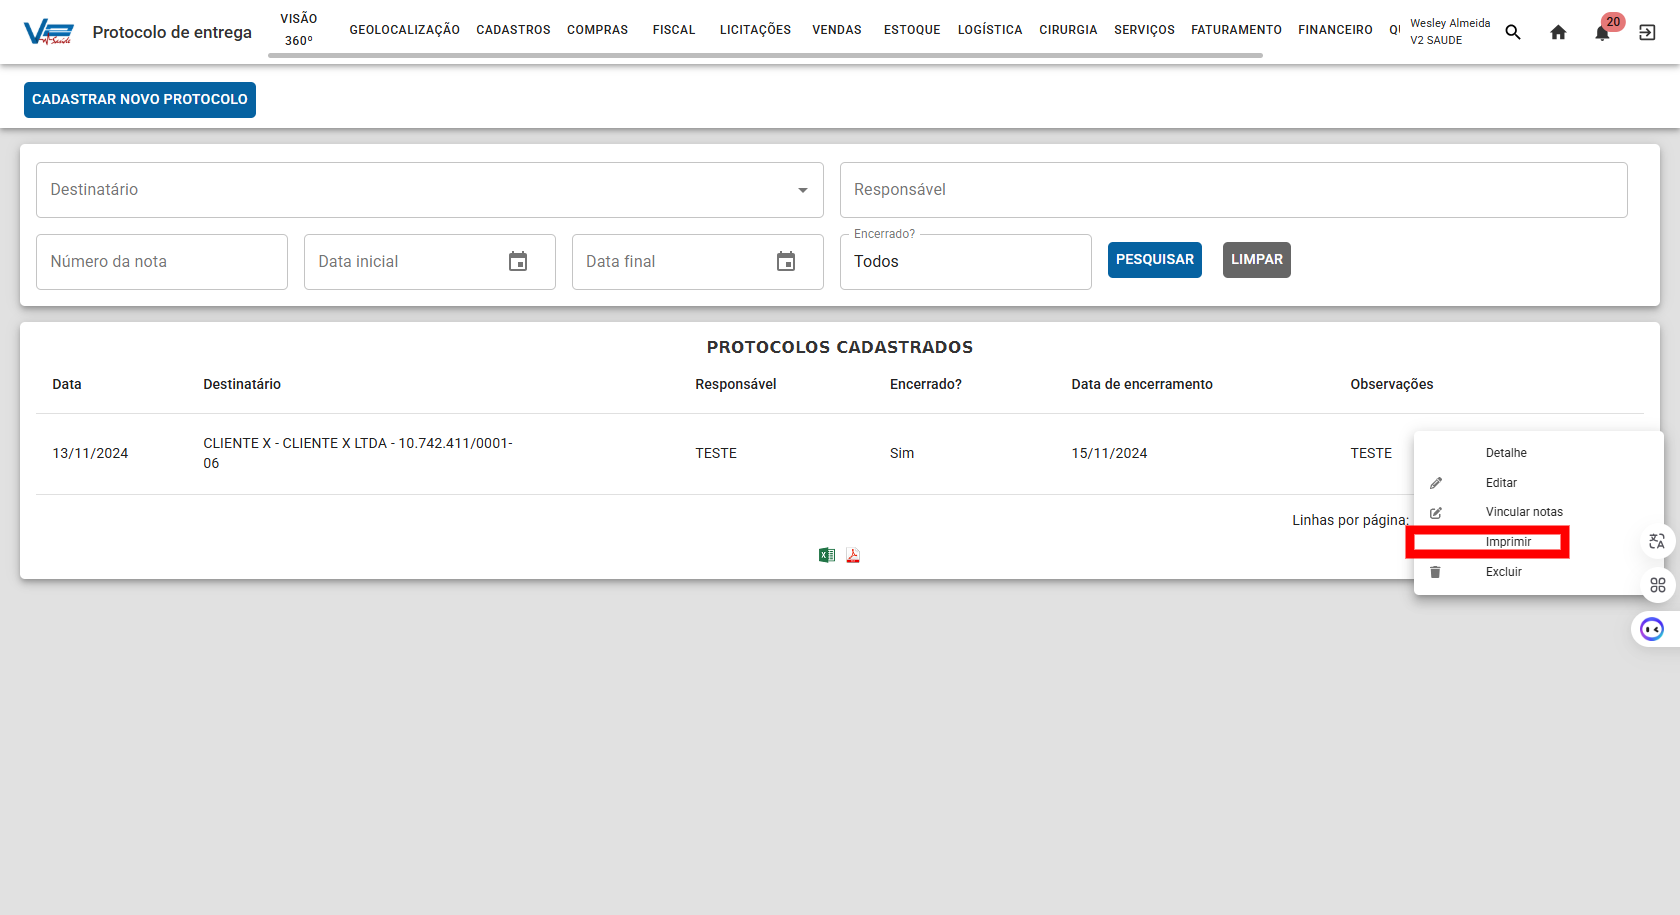The image size is (1680, 915).
Task: Focus the Destinatário input field
Action: point(430,190)
